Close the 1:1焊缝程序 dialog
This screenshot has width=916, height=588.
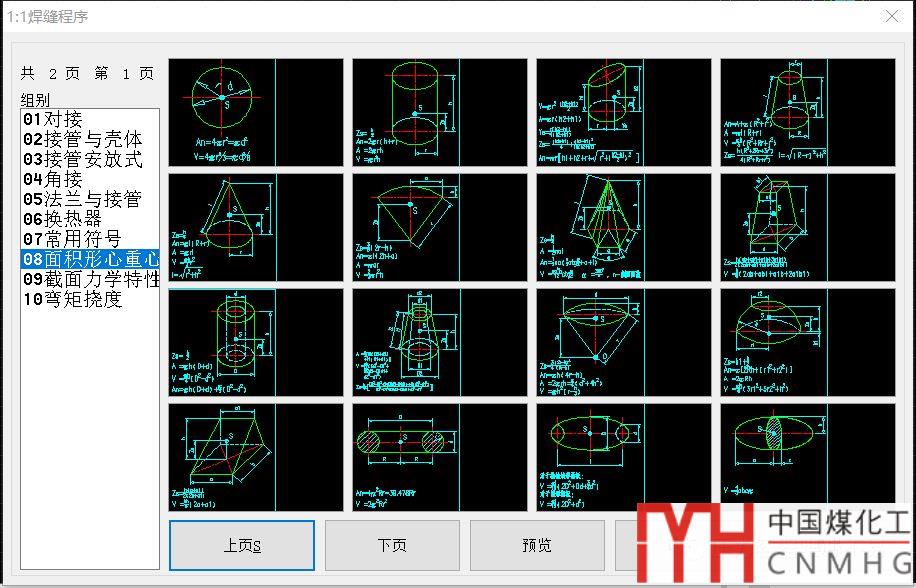[893, 16]
